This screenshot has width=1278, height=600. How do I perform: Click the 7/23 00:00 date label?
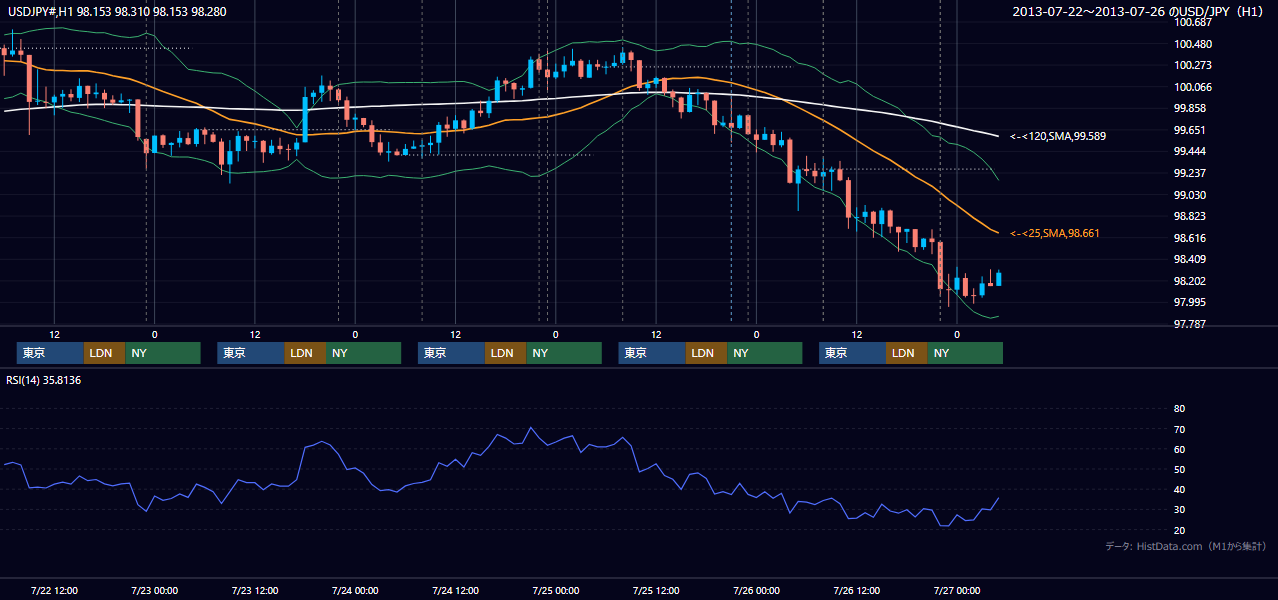(x=154, y=590)
